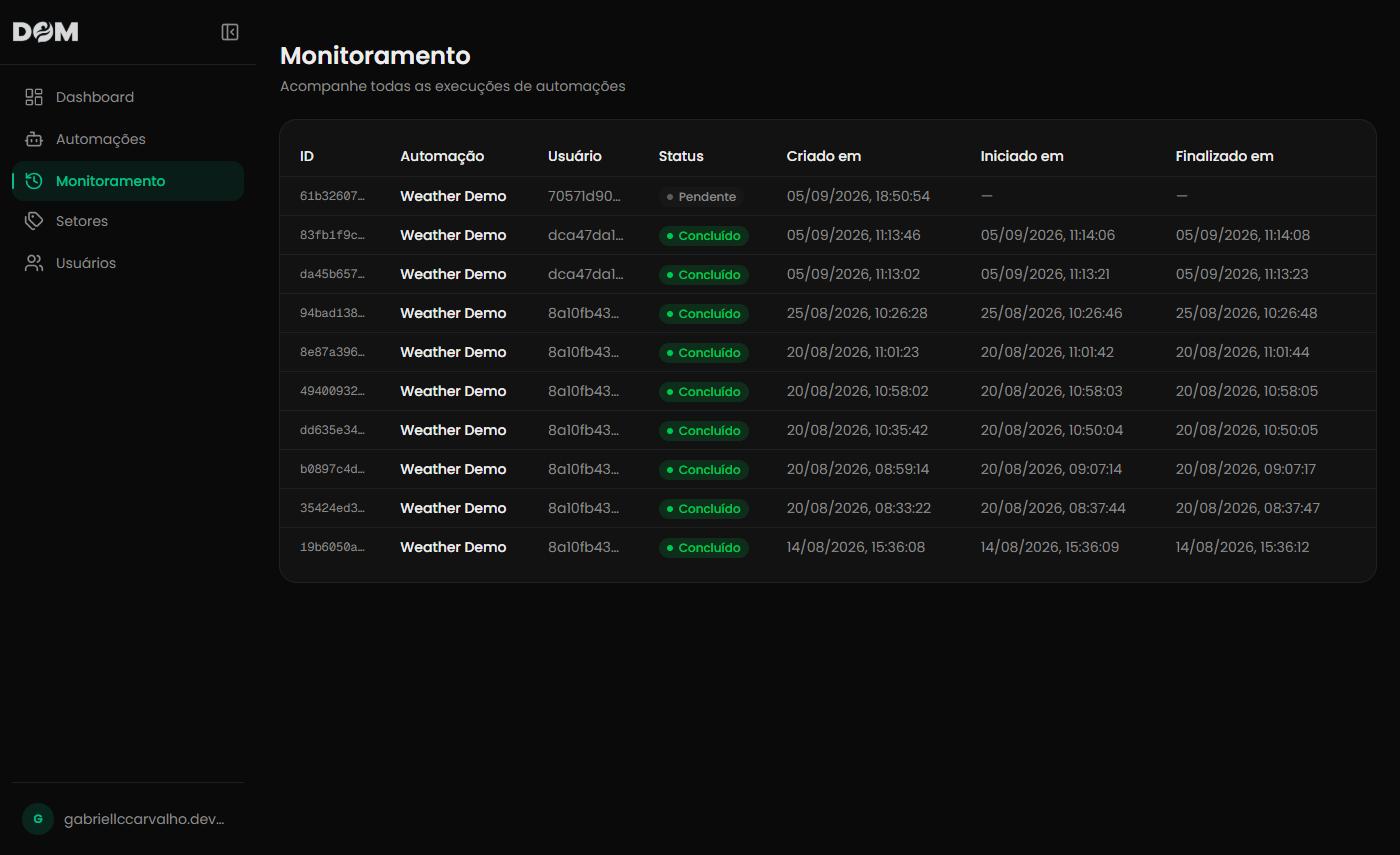Click execution ID 8e87a396
Viewport: 1400px width, 855px height.
332,352
